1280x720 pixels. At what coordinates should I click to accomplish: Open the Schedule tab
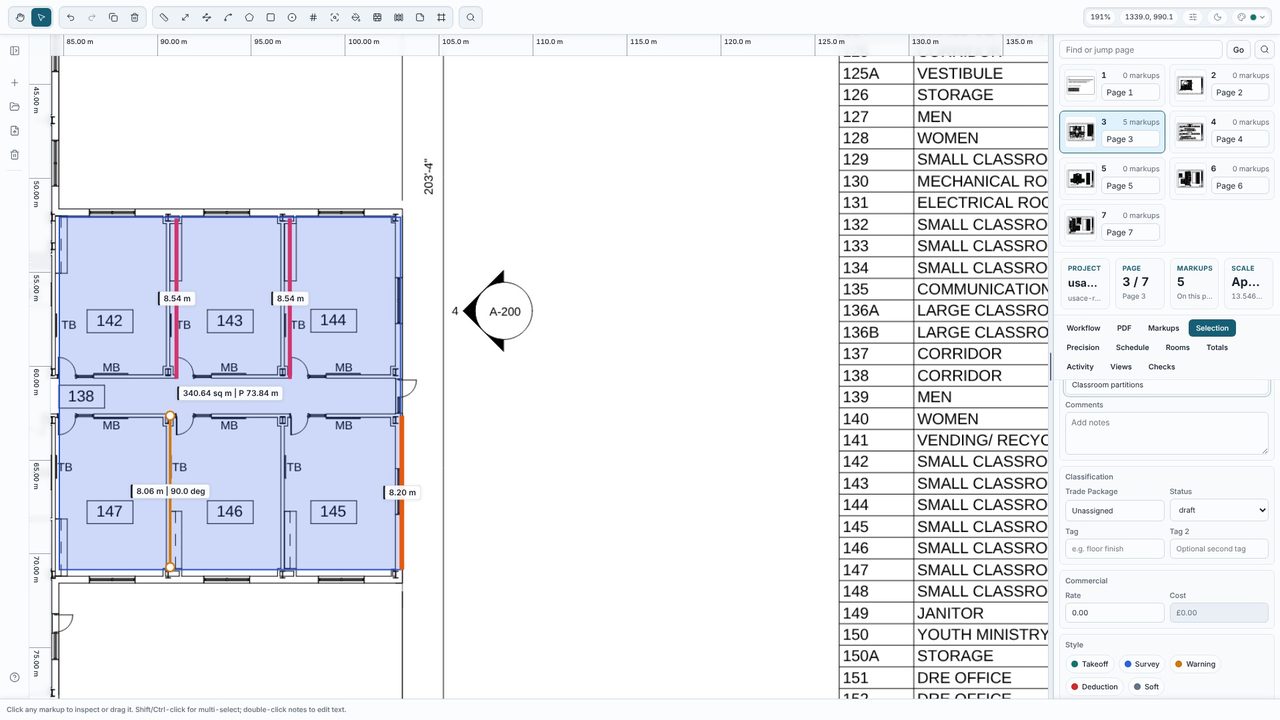coord(1132,348)
